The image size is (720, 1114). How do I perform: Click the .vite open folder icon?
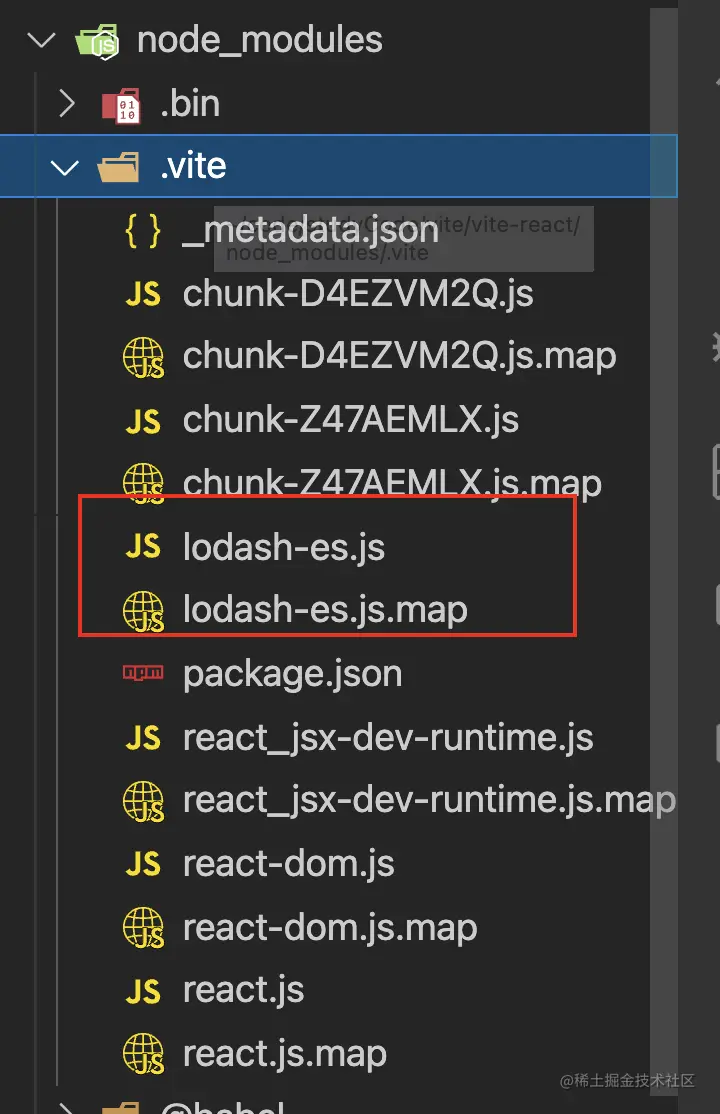tap(119, 168)
